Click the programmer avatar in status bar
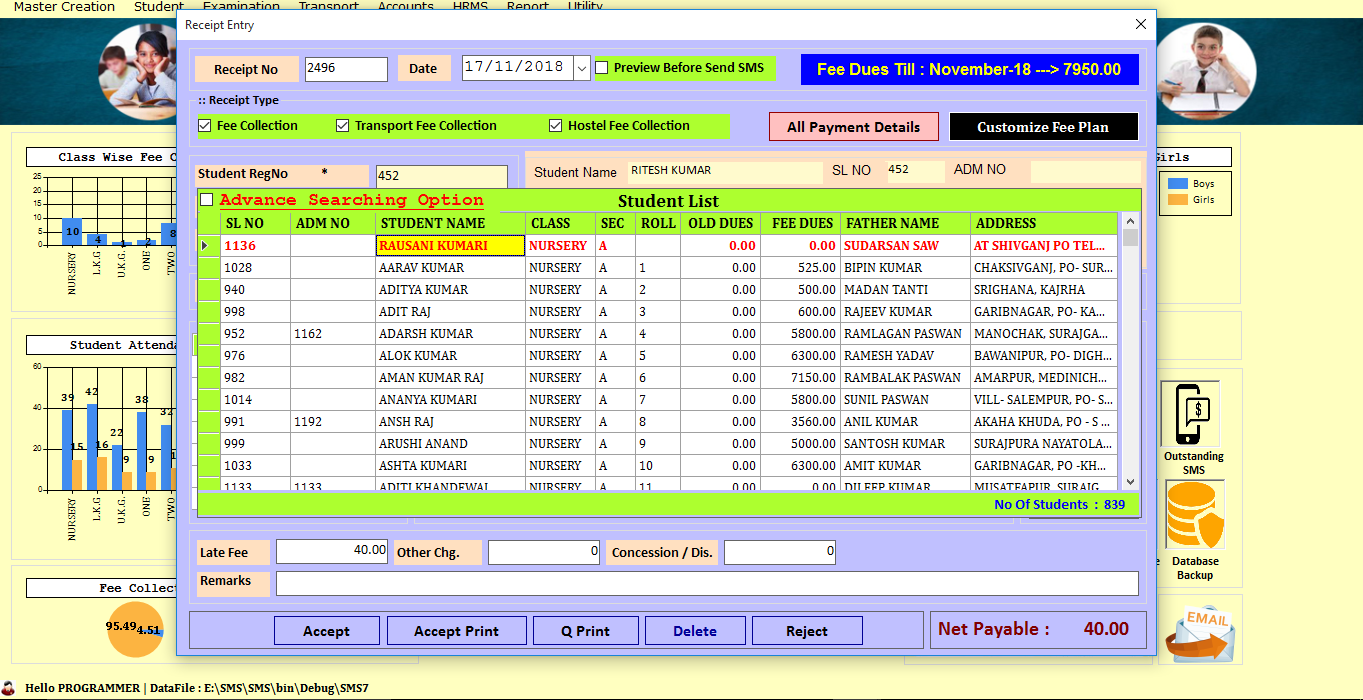Image resolution: width=1363 pixels, height=700 pixels. [10, 688]
